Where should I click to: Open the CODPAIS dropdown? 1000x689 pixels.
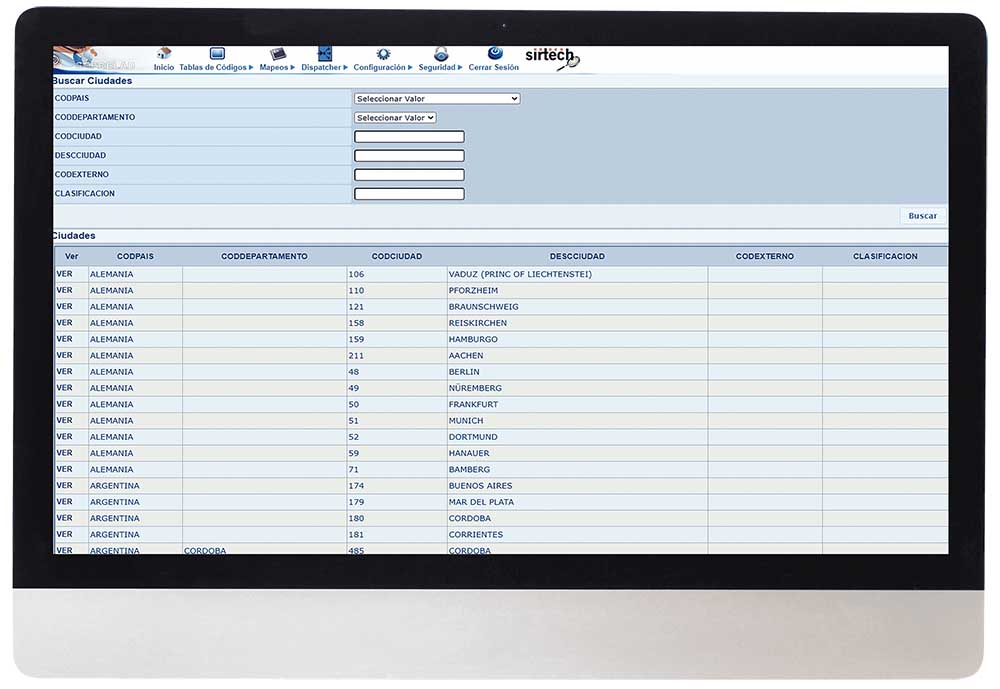pyautogui.click(x=437, y=99)
